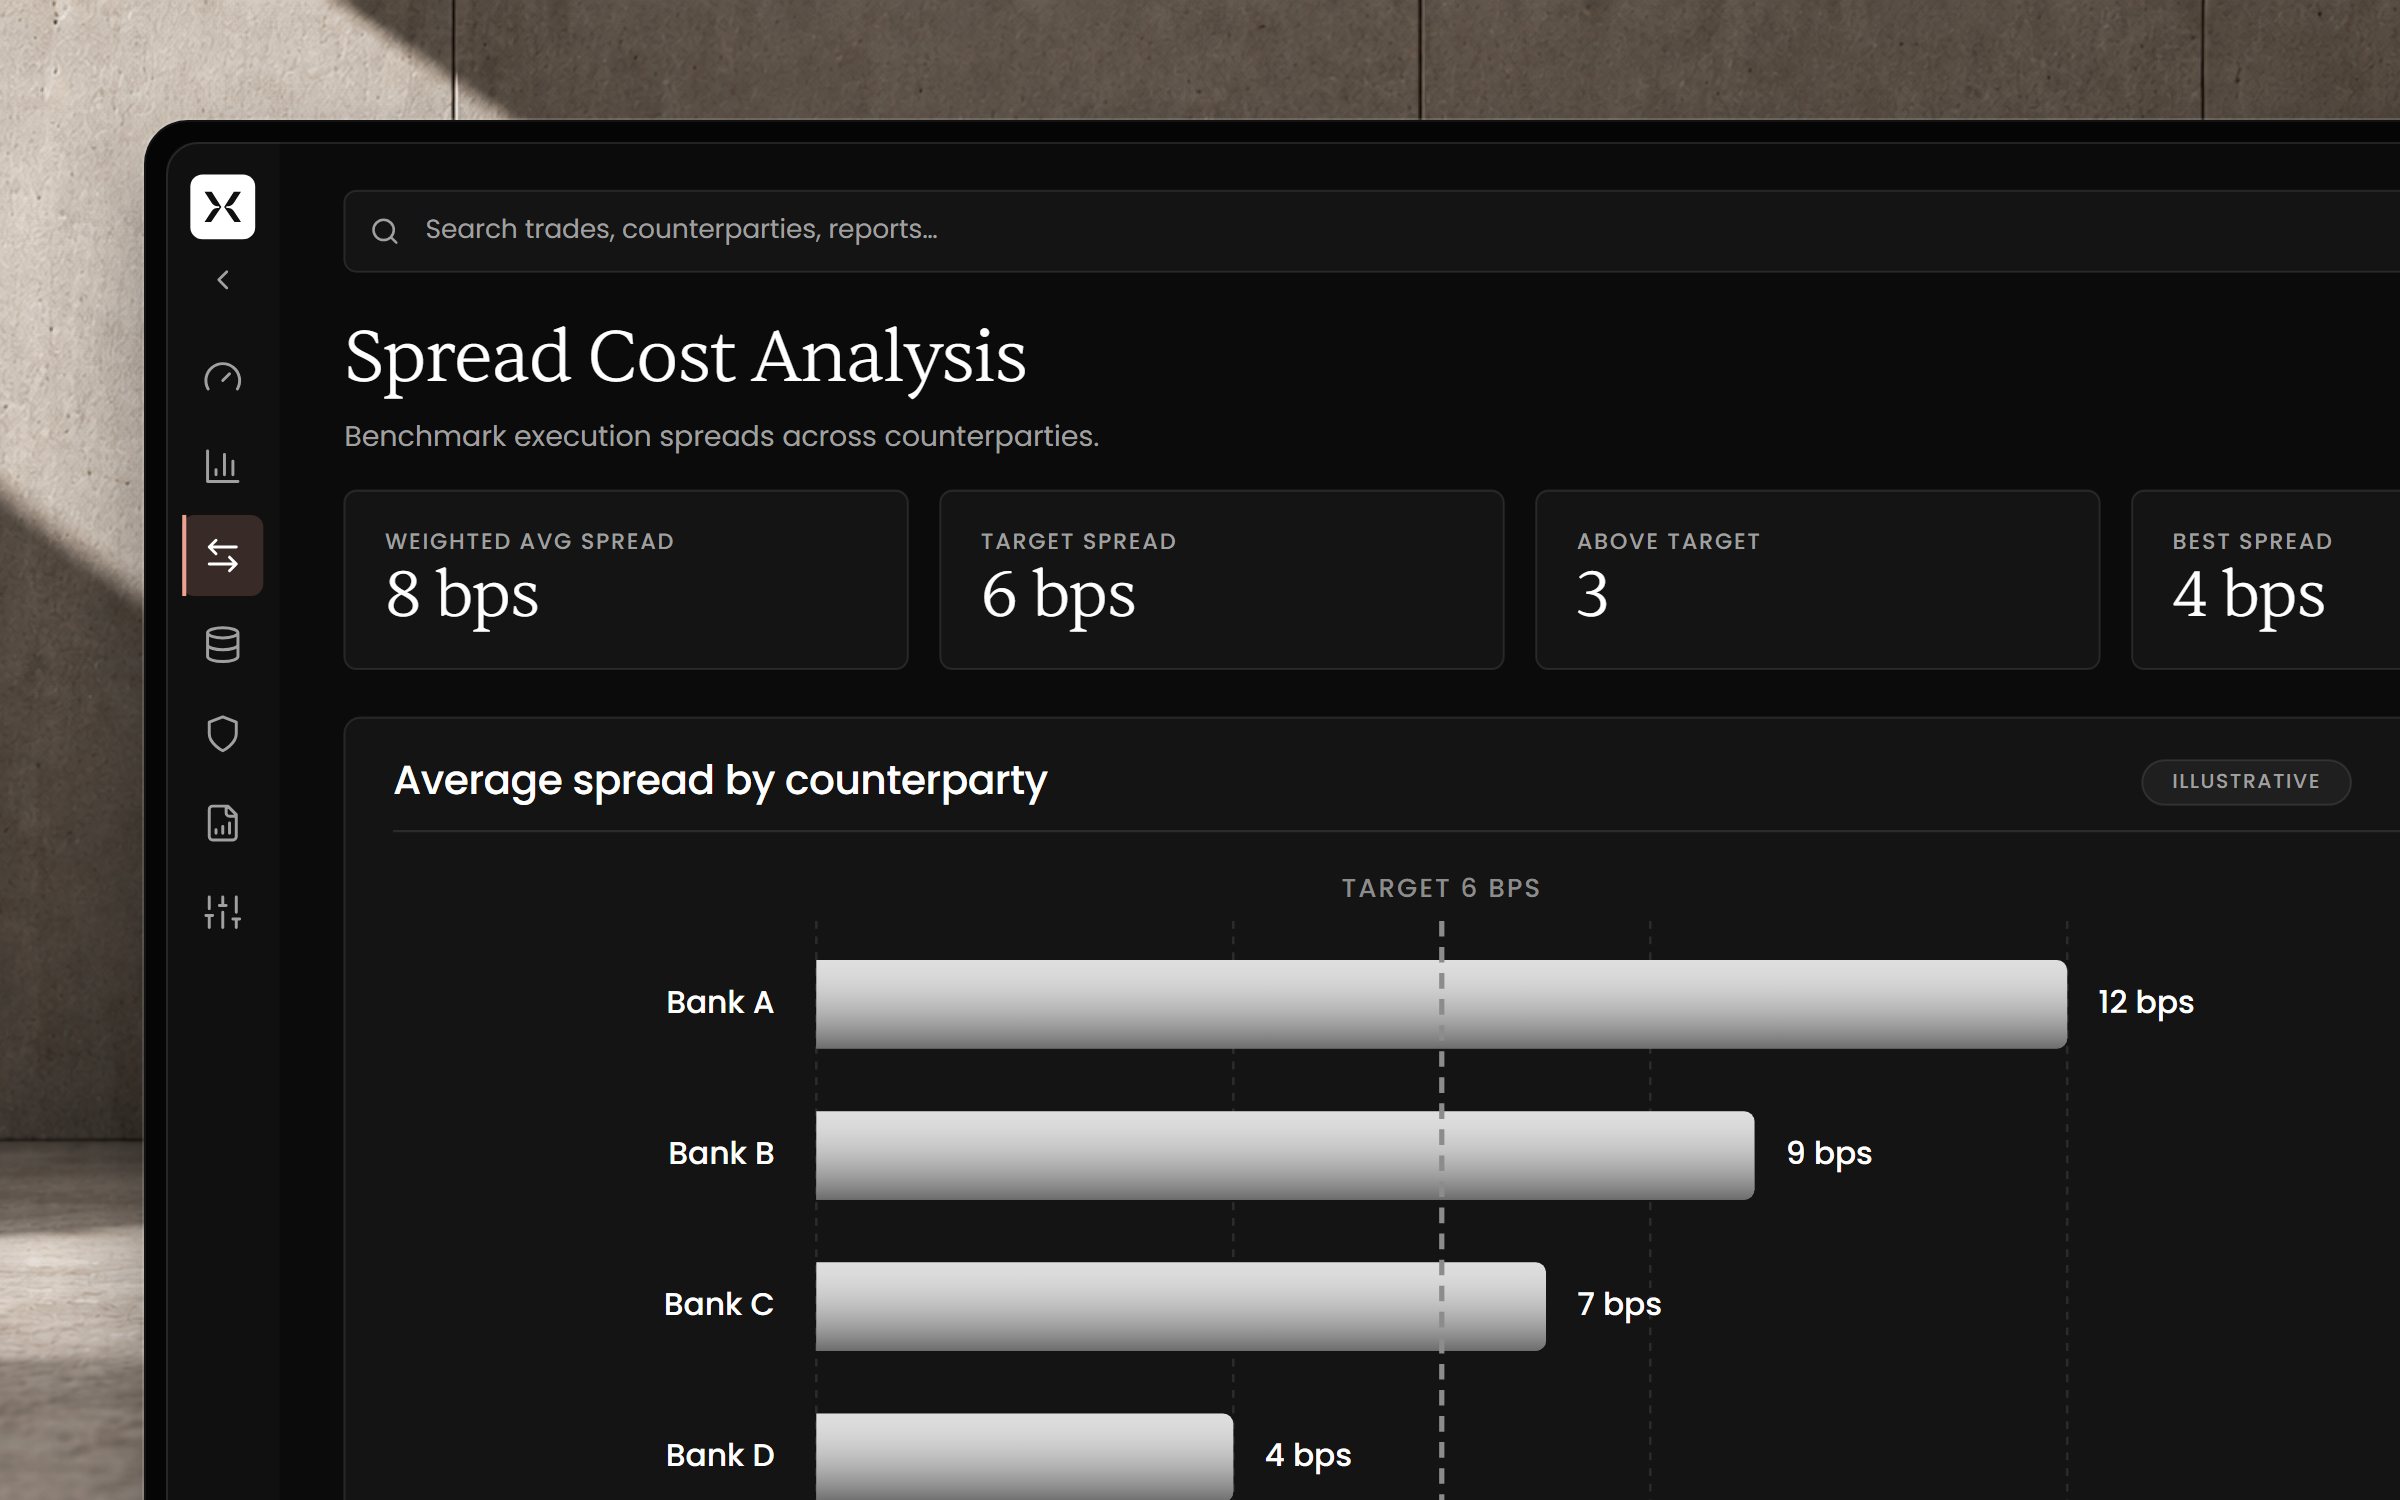The width and height of the screenshot is (2400, 1500).
Task: Click the 'Bank D' label
Action: point(720,1455)
